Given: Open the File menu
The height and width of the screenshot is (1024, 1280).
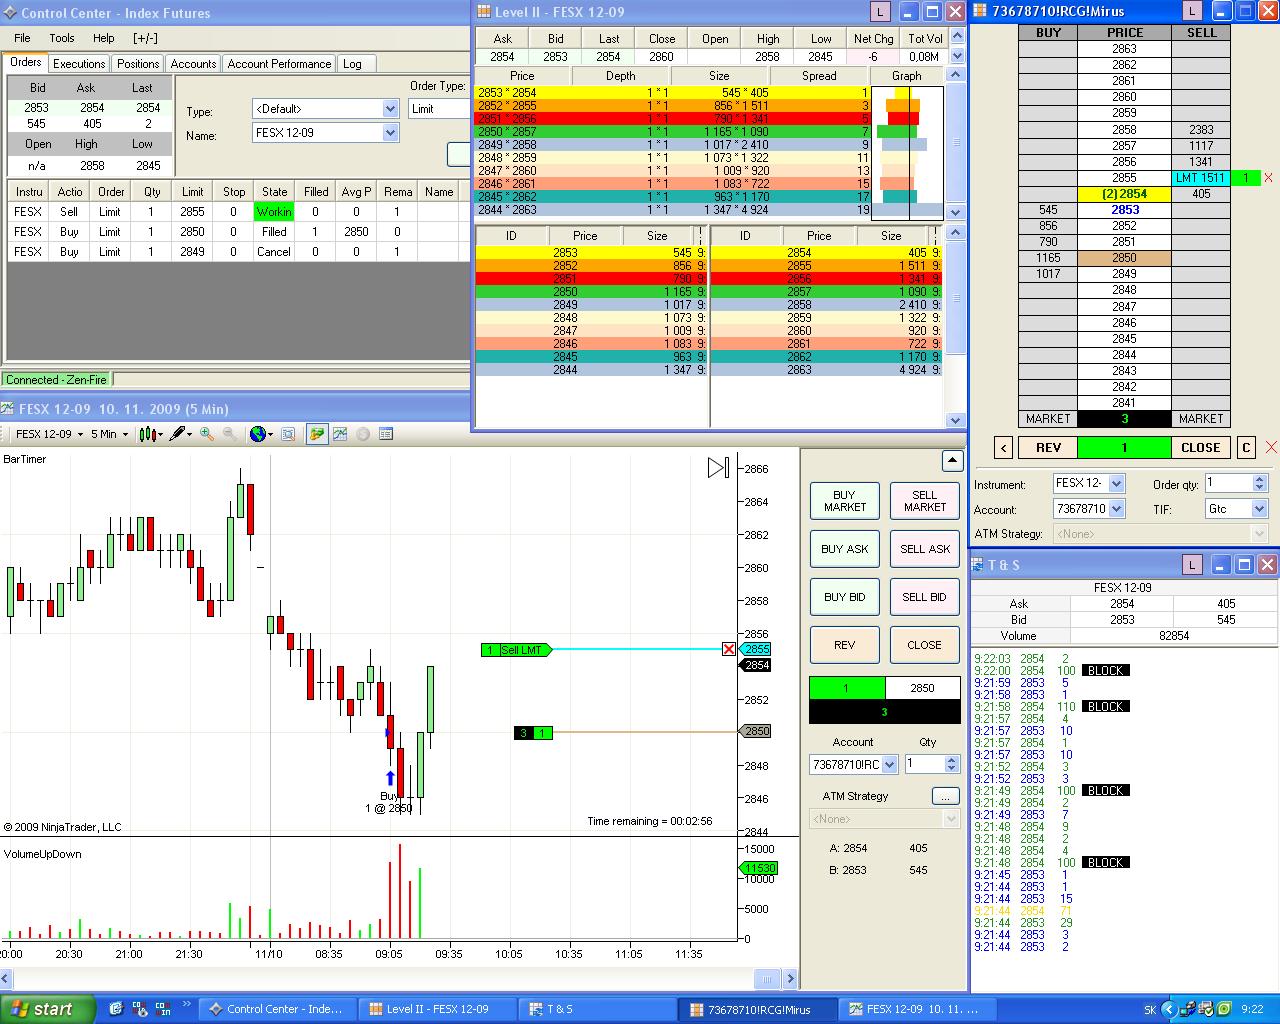Looking at the screenshot, I should 22,38.
